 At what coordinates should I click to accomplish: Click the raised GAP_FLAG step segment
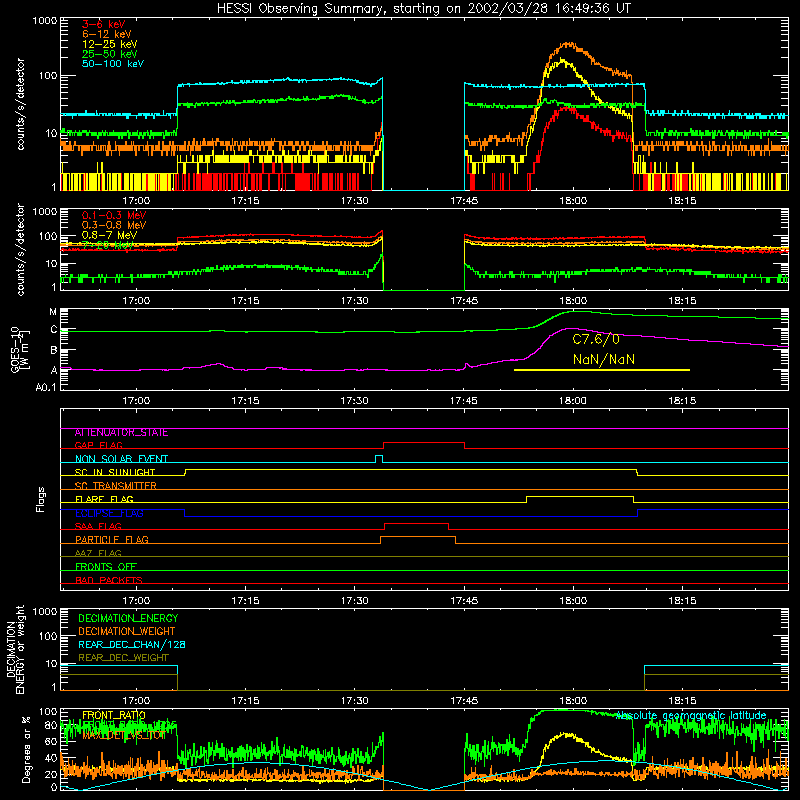point(424,442)
